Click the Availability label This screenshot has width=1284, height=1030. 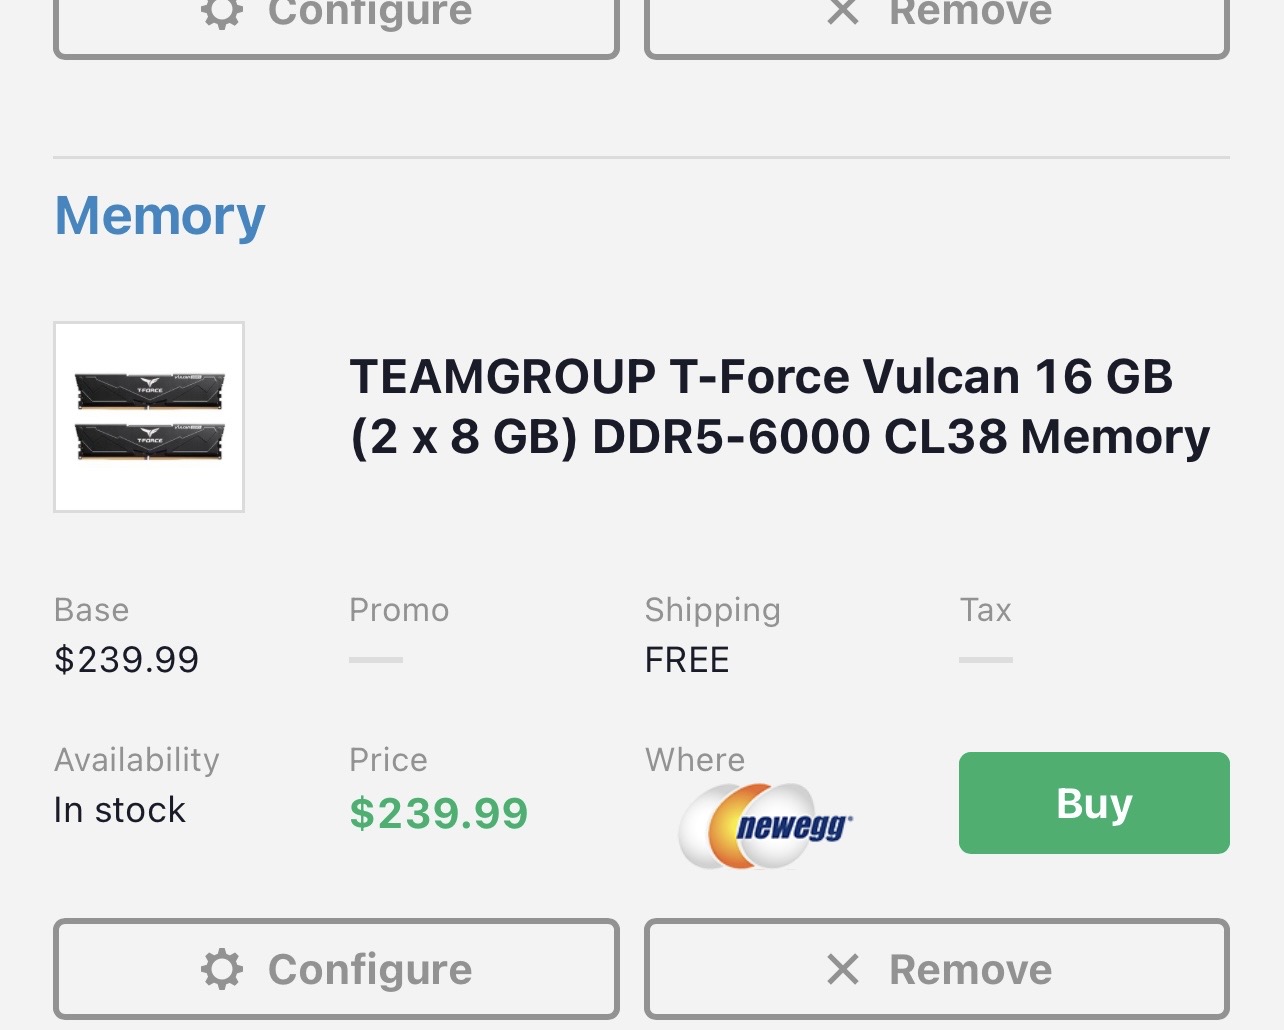pyautogui.click(x=137, y=760)
